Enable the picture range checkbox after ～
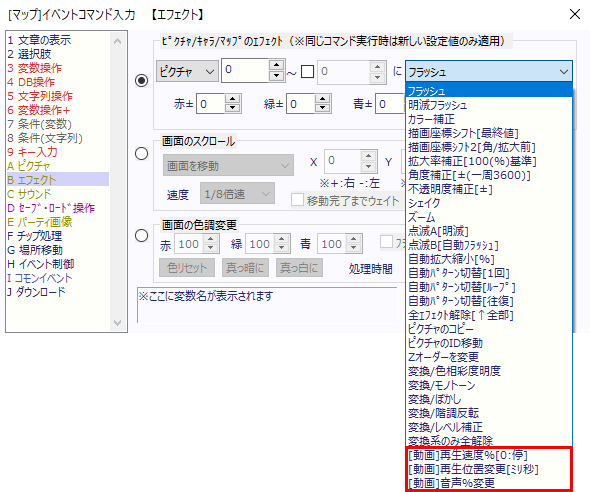 [x=307, y=71]
